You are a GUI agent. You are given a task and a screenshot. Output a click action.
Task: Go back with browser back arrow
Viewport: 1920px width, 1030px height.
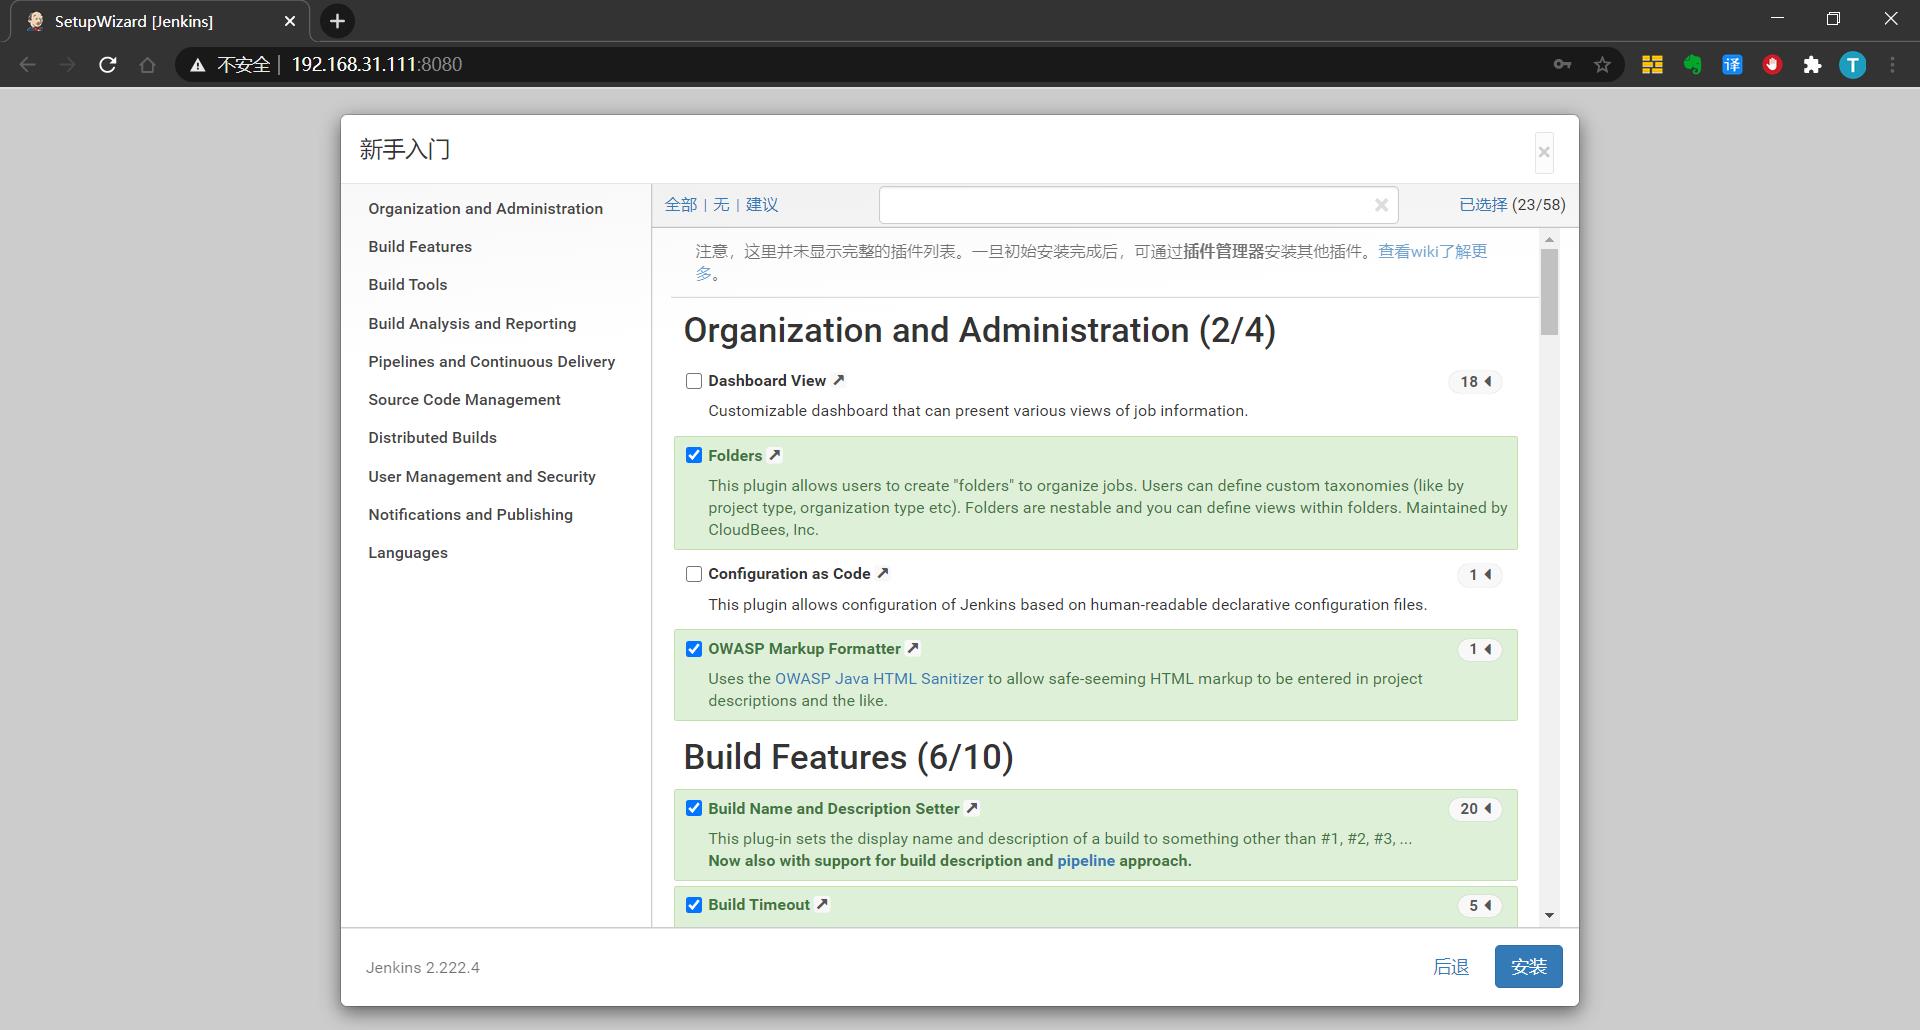pyautogui.click(x=28, y=65)
